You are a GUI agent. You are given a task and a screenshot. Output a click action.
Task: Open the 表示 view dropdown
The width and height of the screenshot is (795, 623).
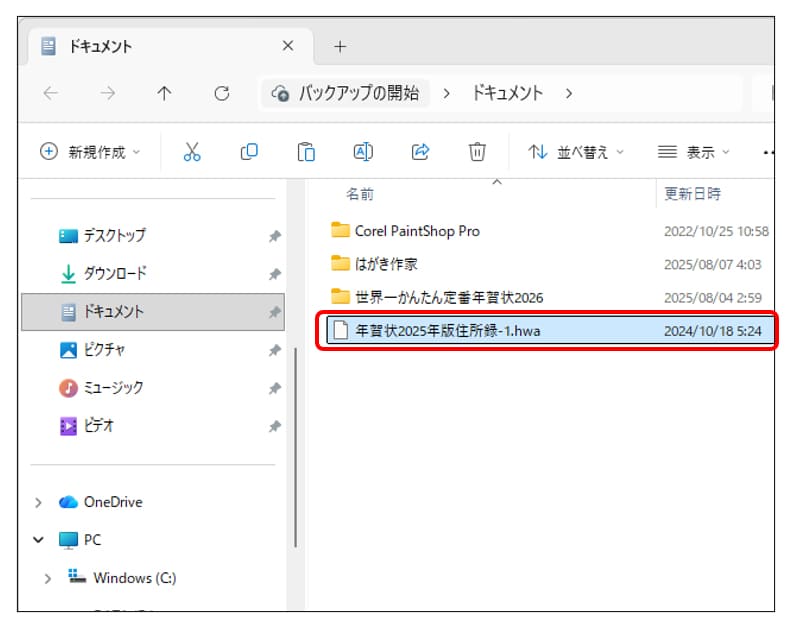[x=694, y=152]
